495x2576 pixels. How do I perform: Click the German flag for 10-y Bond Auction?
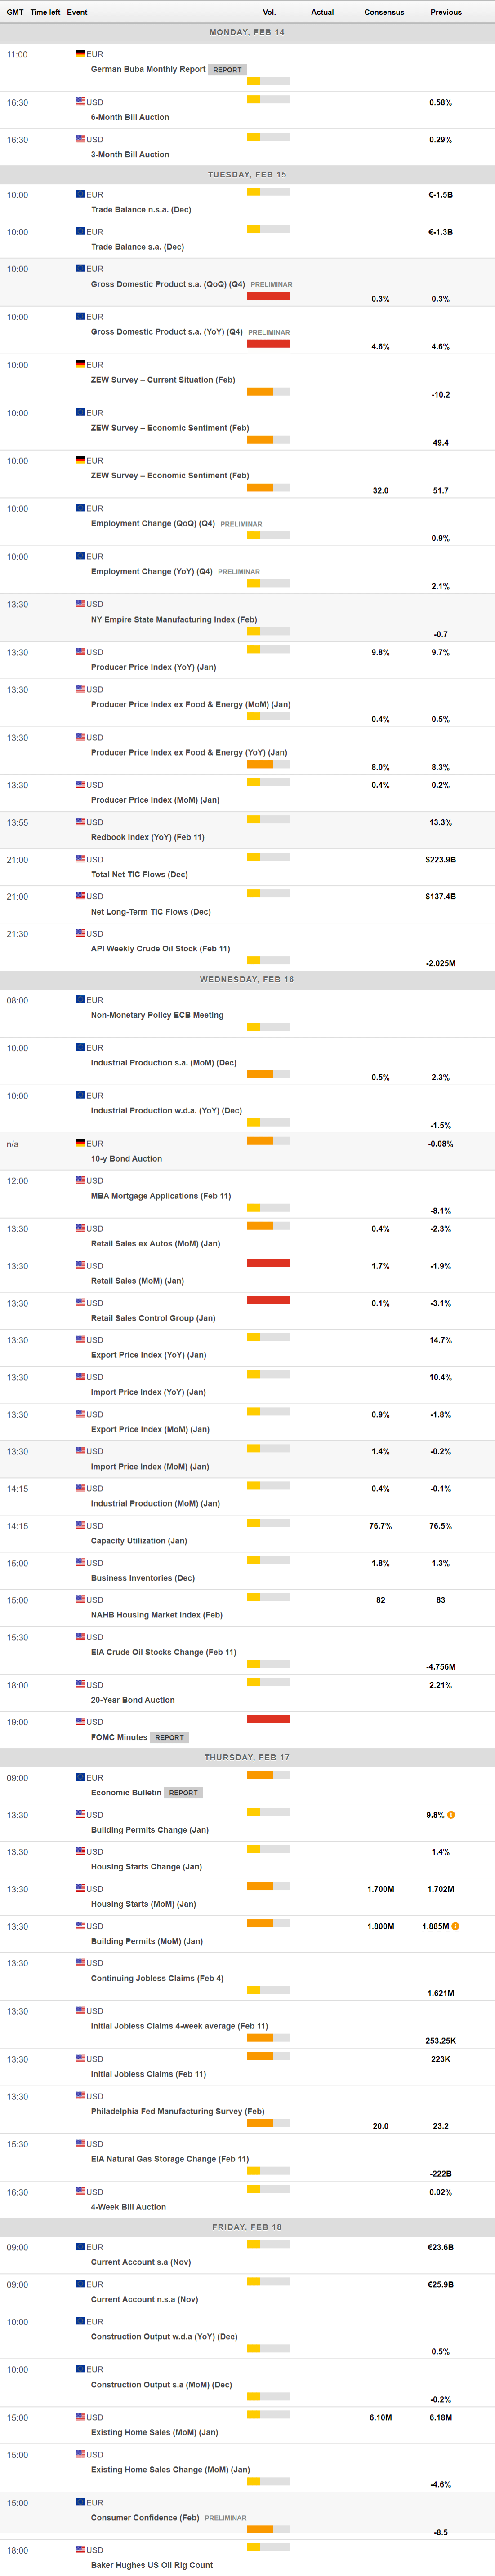pyautogui.click(x=80, y=1143)
